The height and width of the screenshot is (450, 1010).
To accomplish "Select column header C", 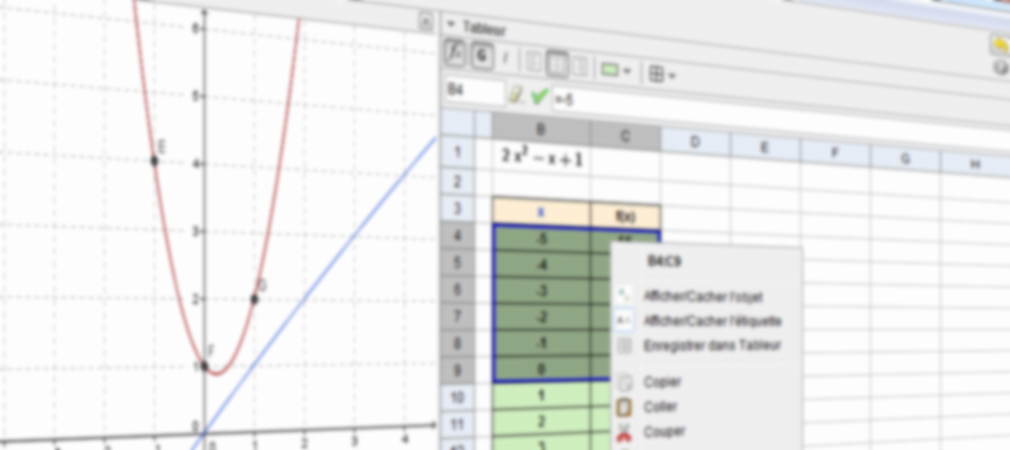I will pyautogui.click(x=625, y=135).
